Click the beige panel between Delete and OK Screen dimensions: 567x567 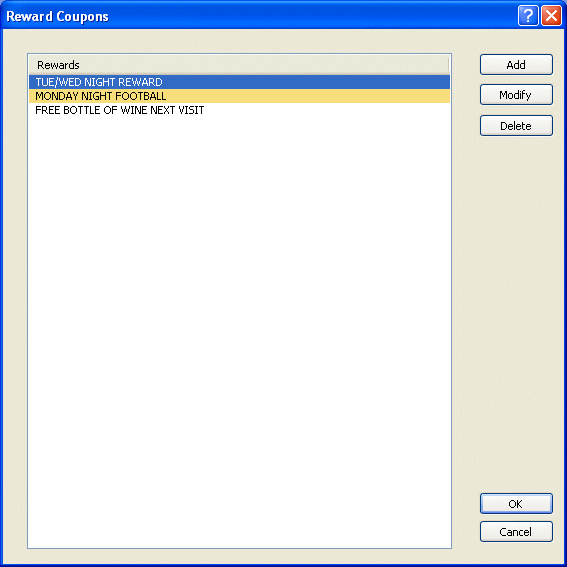(516, 315)
